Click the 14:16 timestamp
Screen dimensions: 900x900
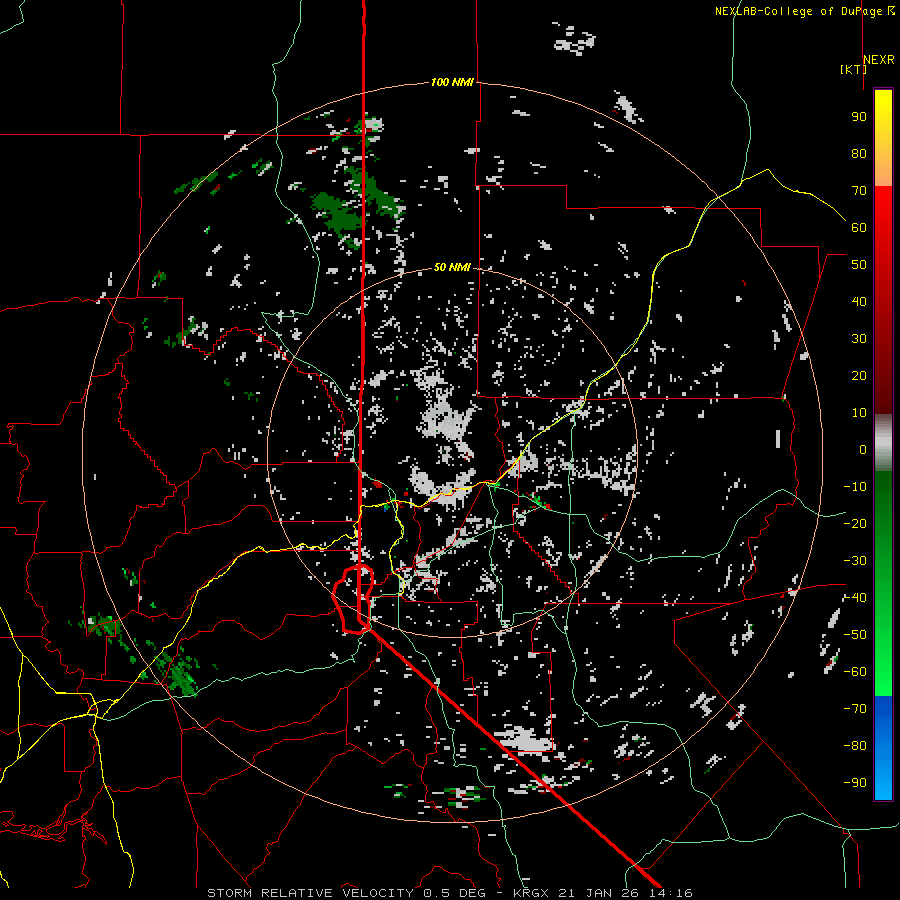click(x=670, y=893)
